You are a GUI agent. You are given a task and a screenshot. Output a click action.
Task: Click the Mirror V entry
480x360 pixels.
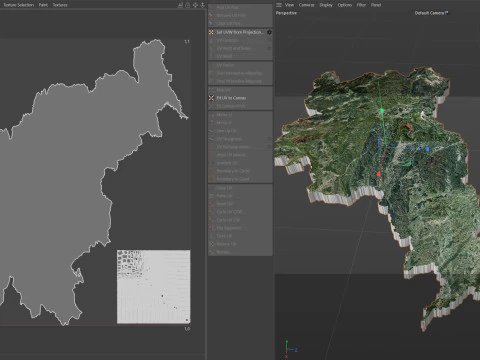(x=240, y=123)
